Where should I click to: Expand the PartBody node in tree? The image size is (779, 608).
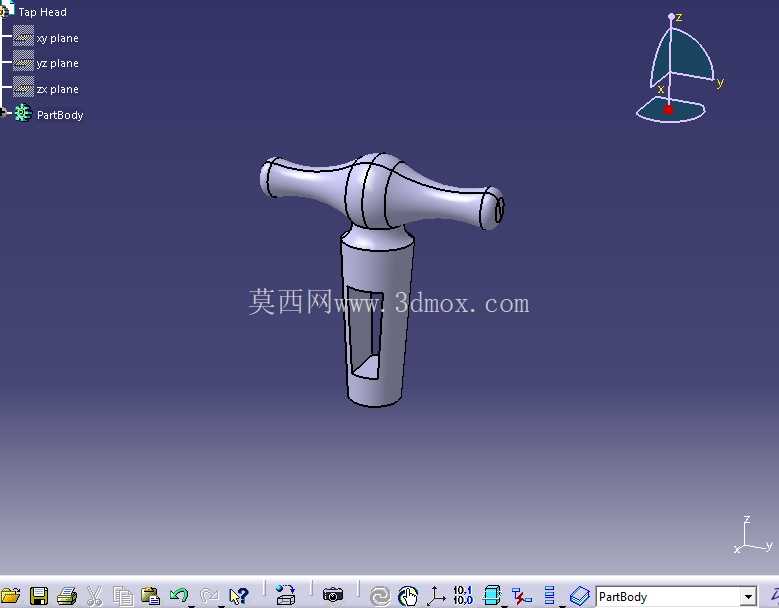click(3, 113)
